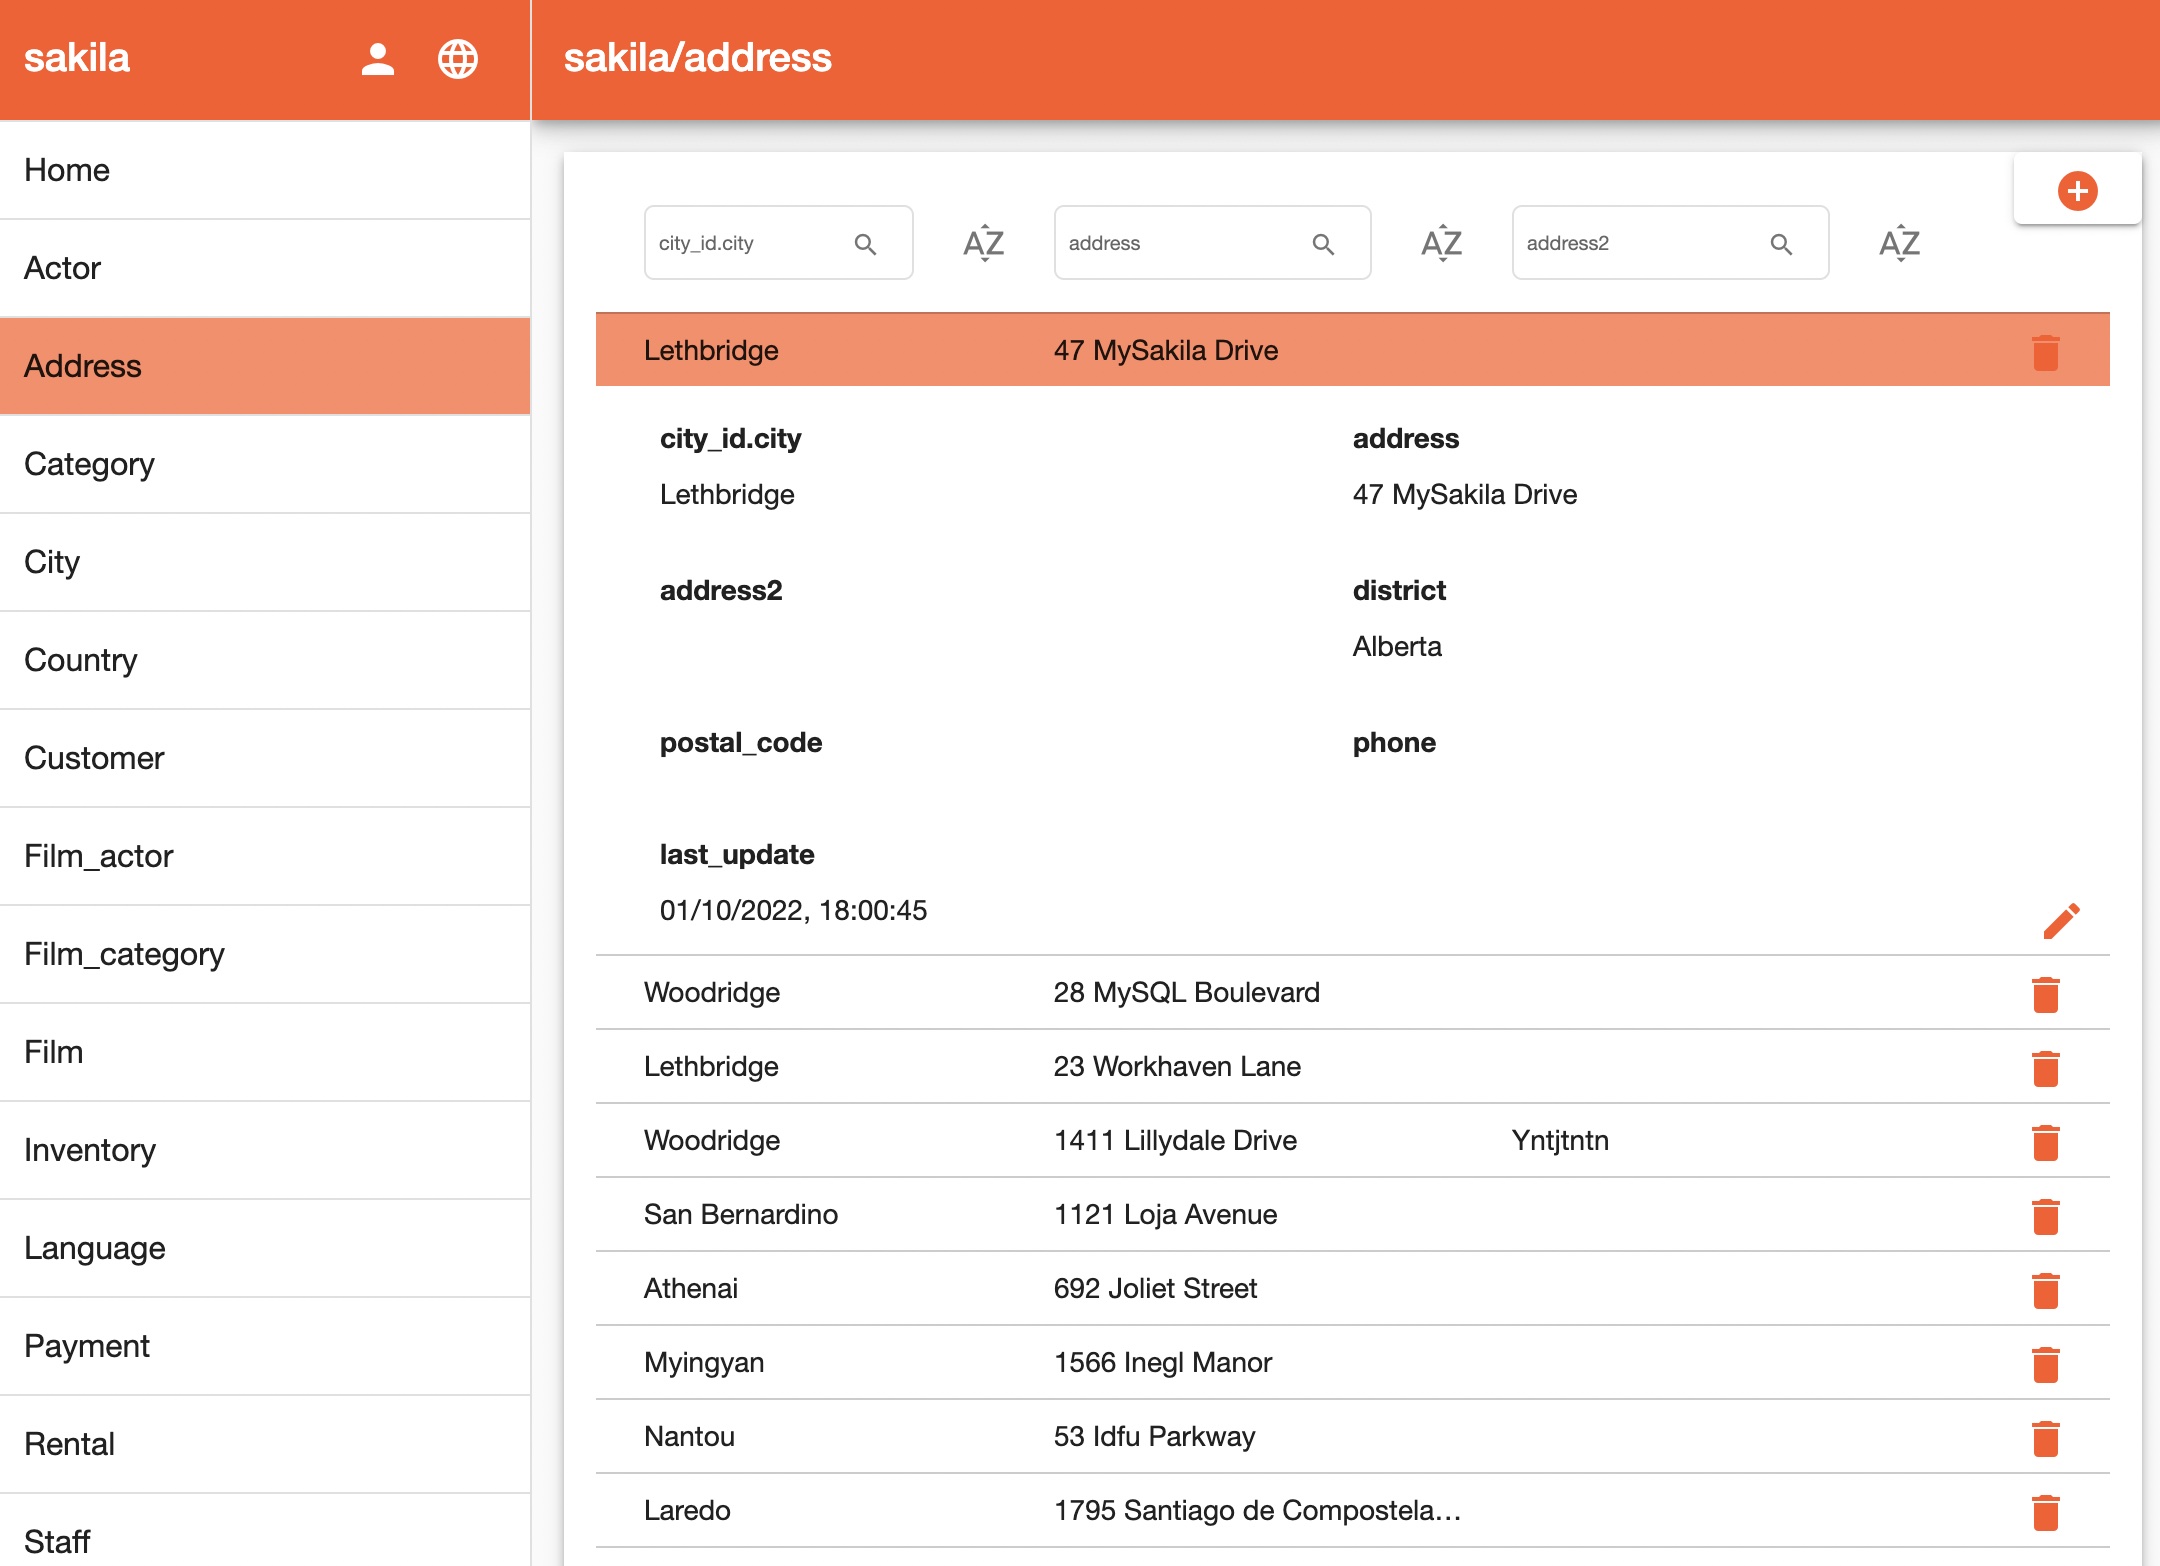The height and width of the screenshot is (1566, 2160).
Task: Click the user account icon
Action: click(377, 59)
